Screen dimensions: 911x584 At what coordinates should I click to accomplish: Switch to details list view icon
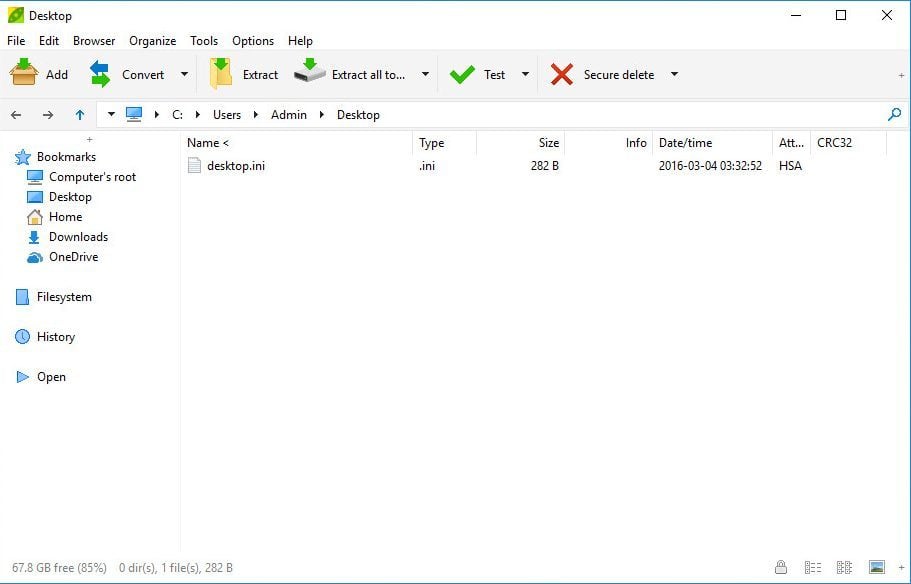[812, 567]
